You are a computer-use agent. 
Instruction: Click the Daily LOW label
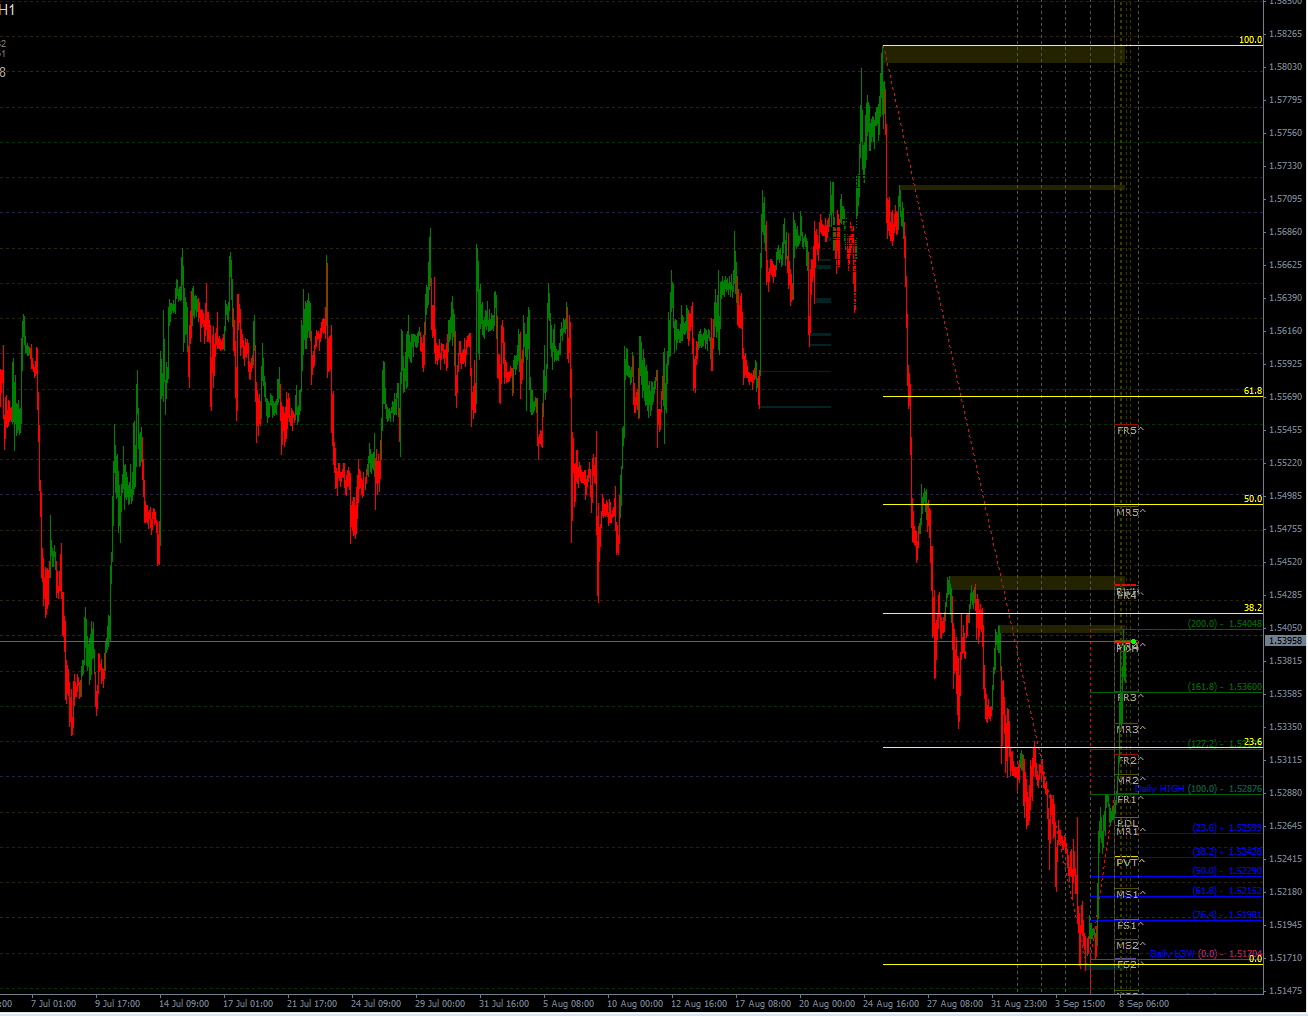click(x=1172, y=954)
